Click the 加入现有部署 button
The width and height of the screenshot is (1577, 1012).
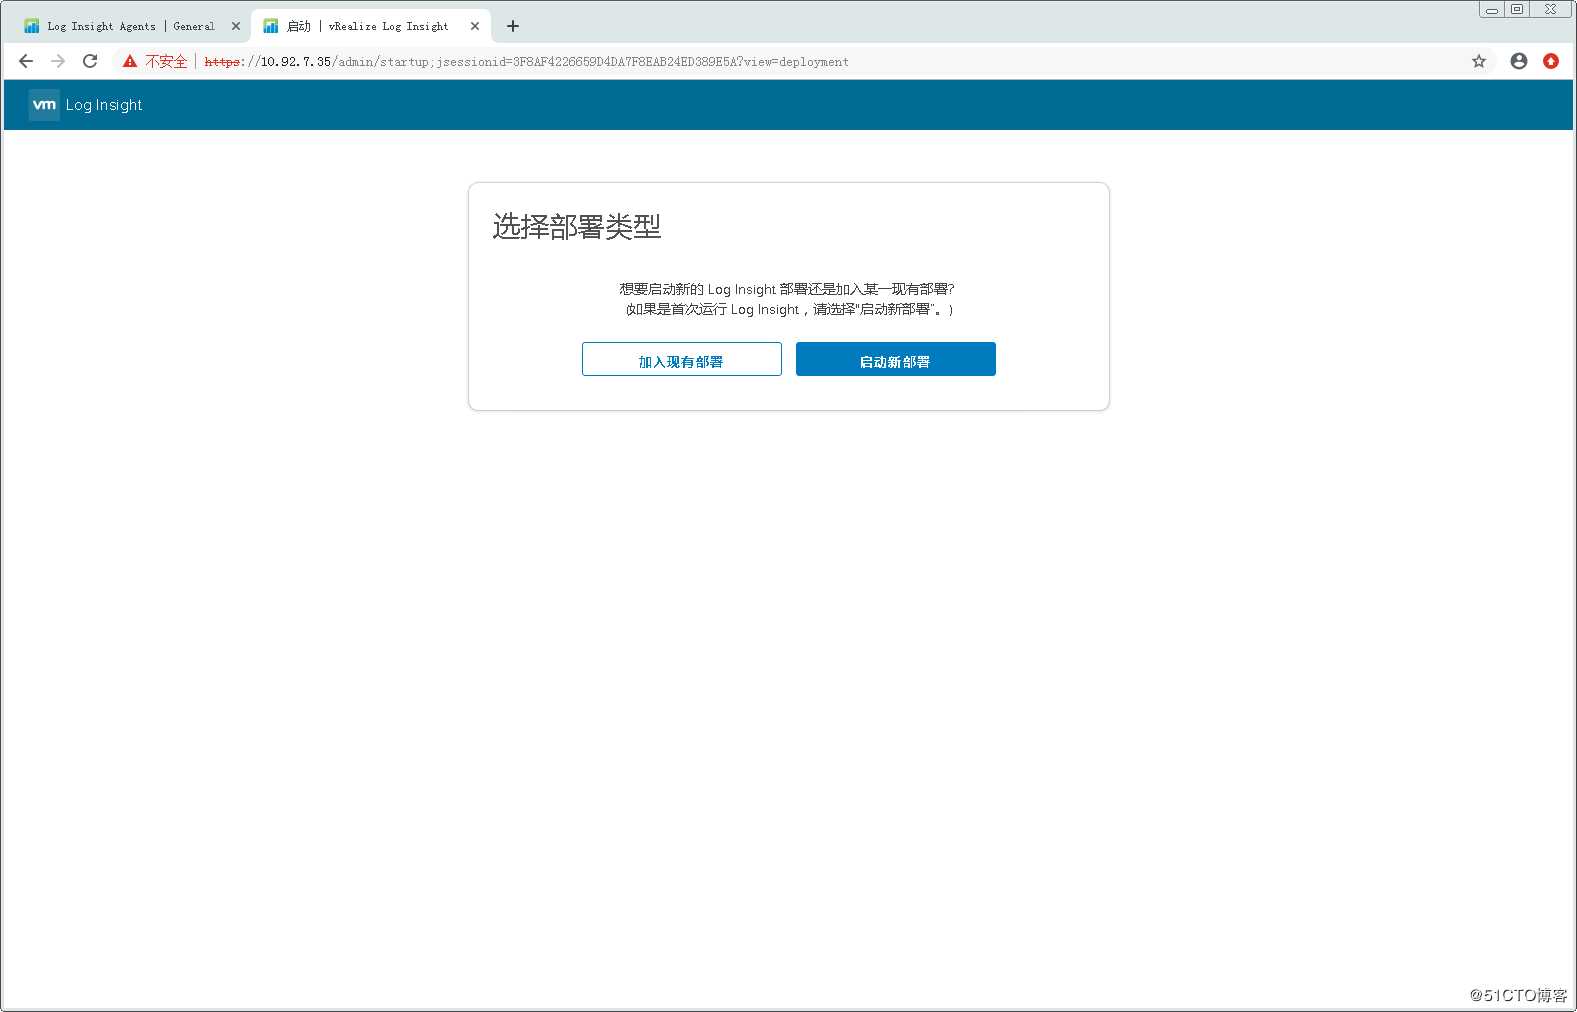pos(681,359)
